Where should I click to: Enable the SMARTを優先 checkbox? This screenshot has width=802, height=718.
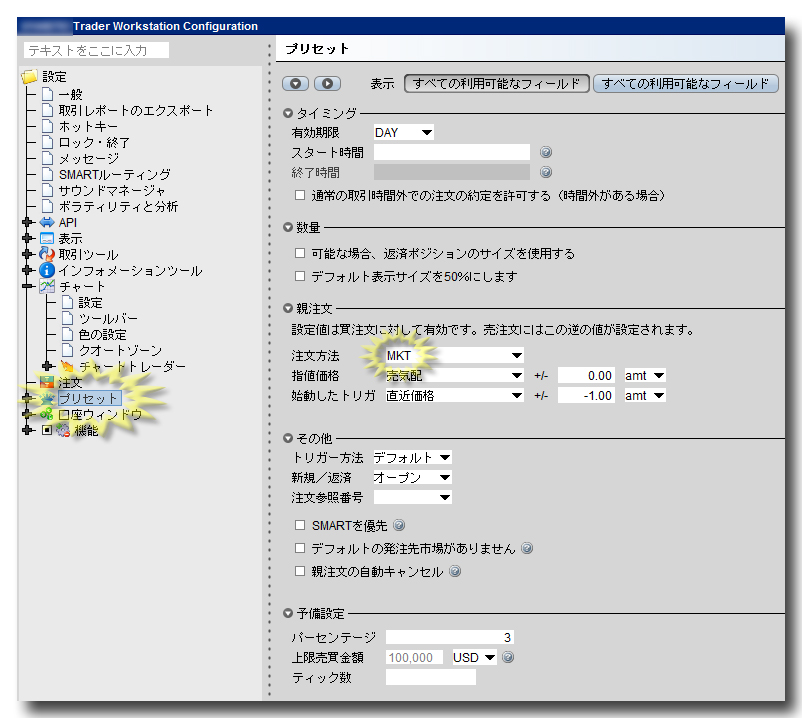pos(300,525)
